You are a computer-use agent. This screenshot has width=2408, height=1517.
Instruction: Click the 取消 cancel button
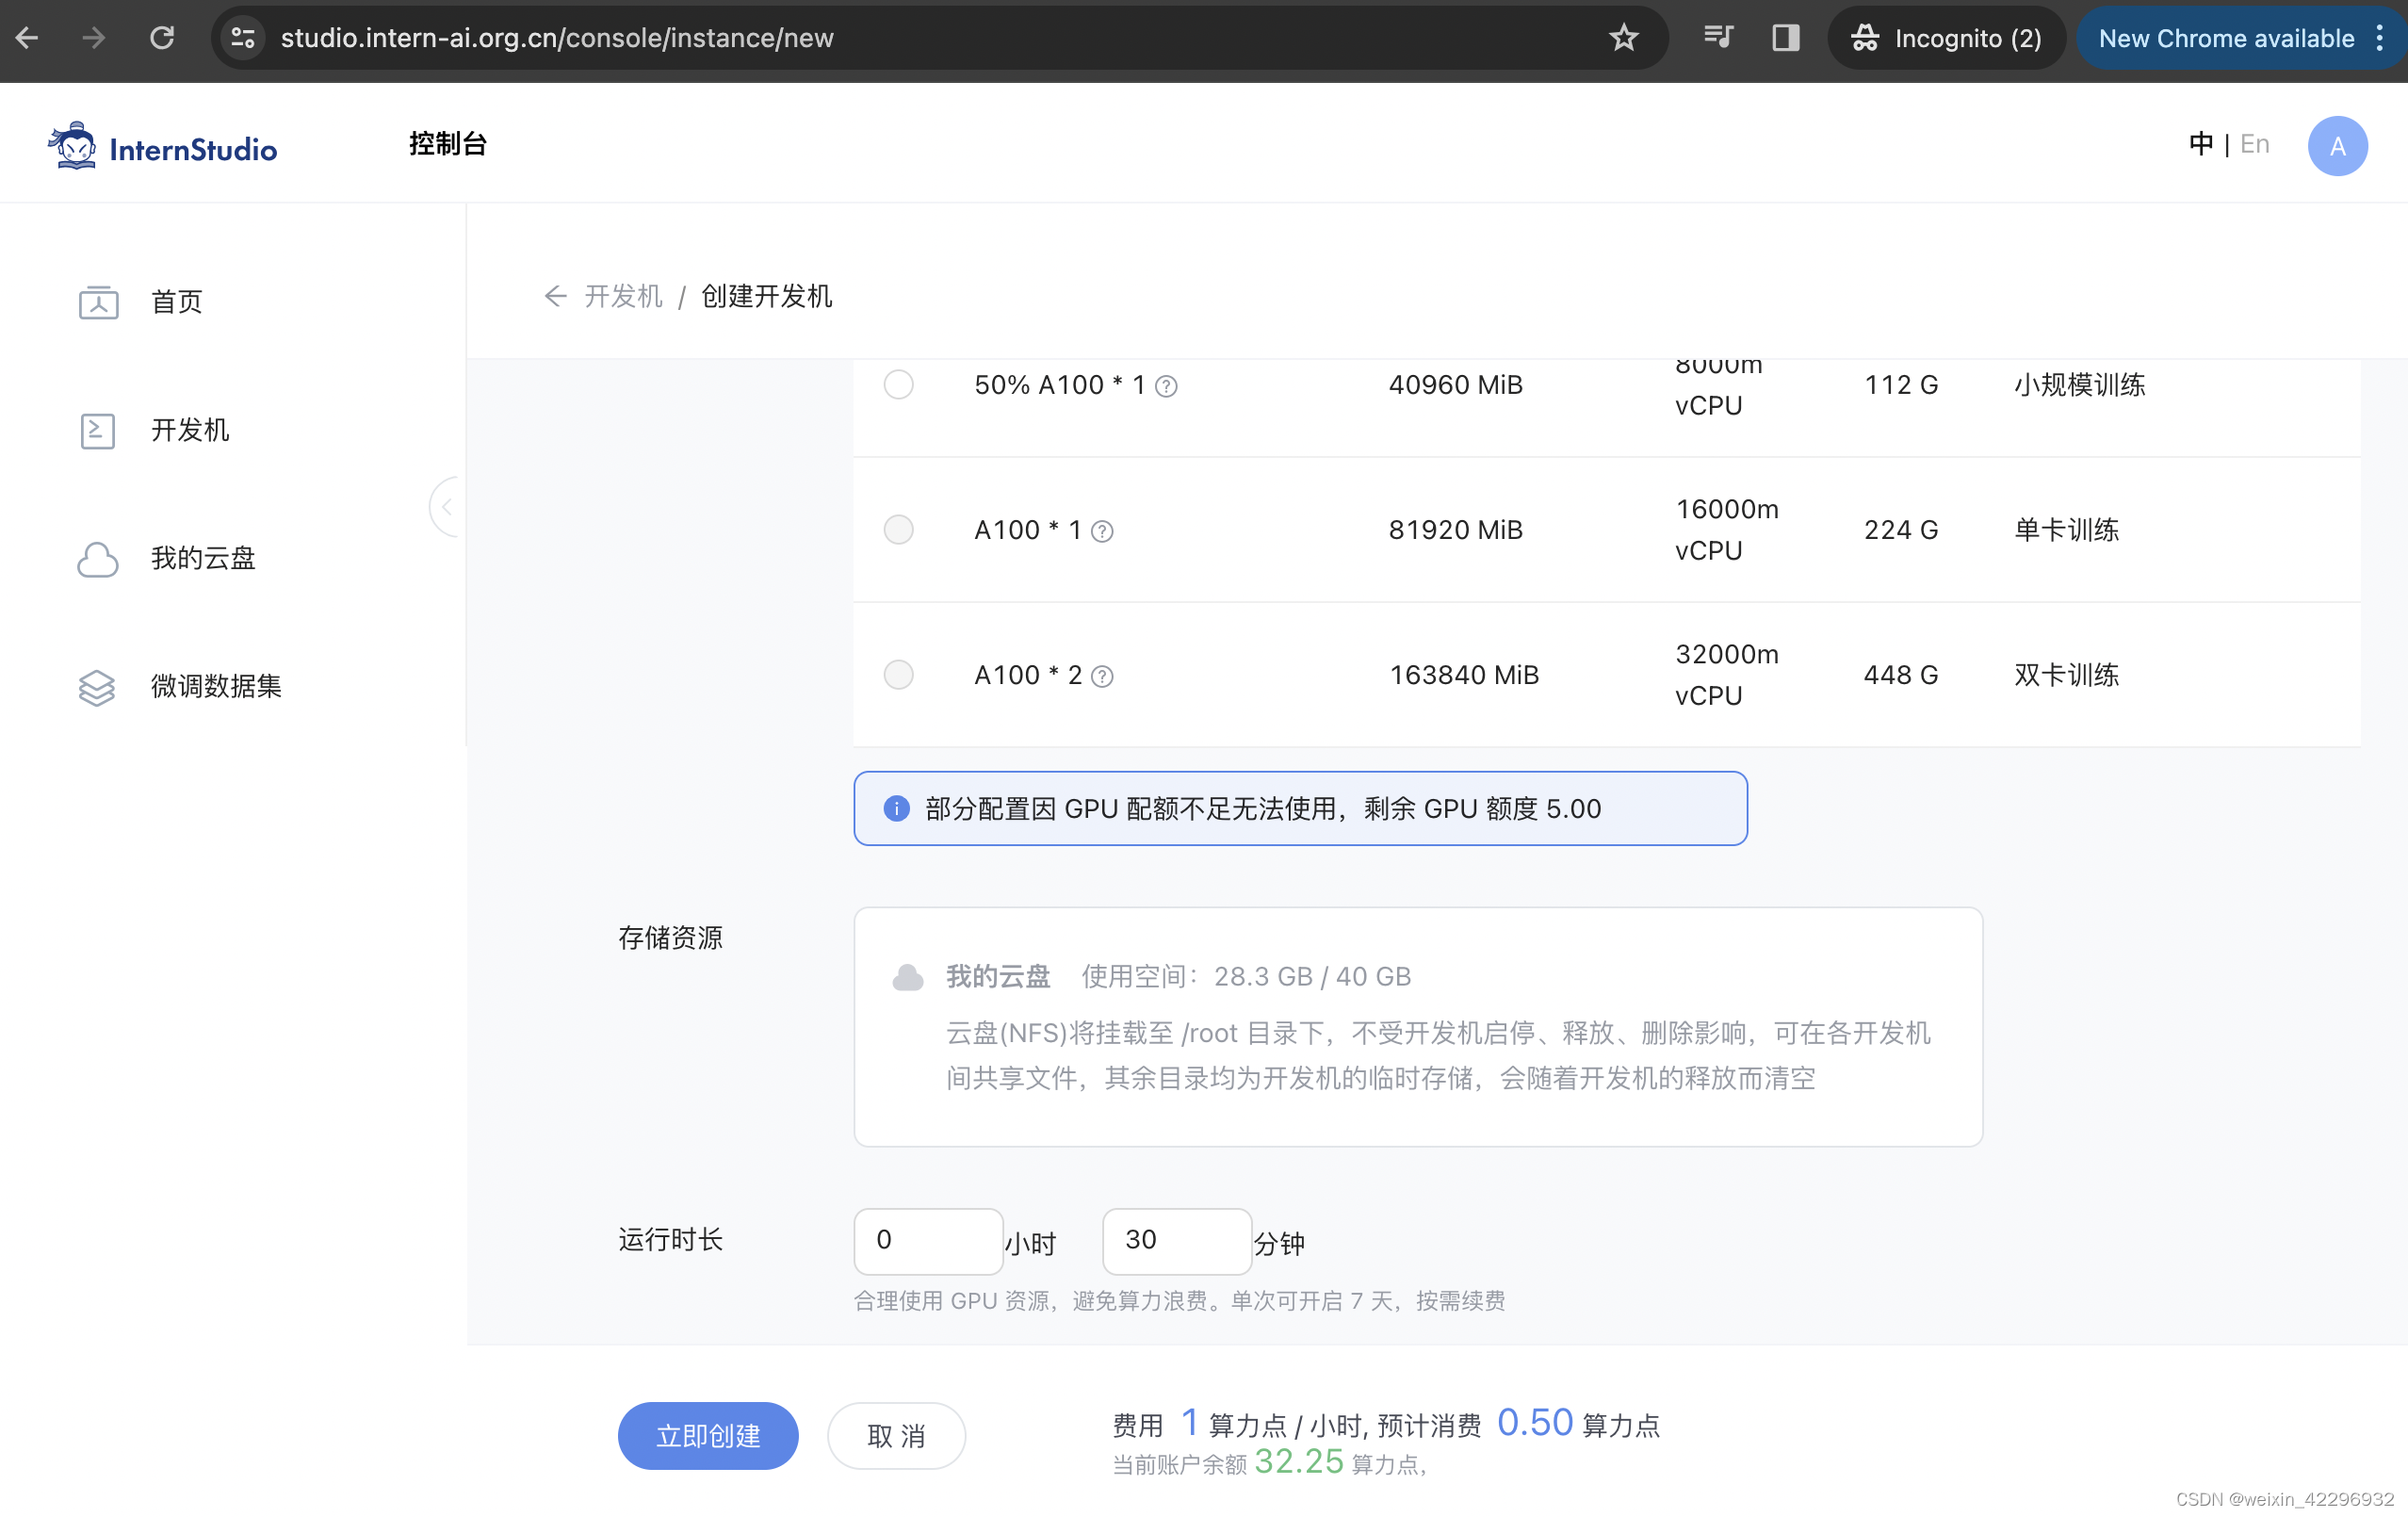click(895, 1436)
